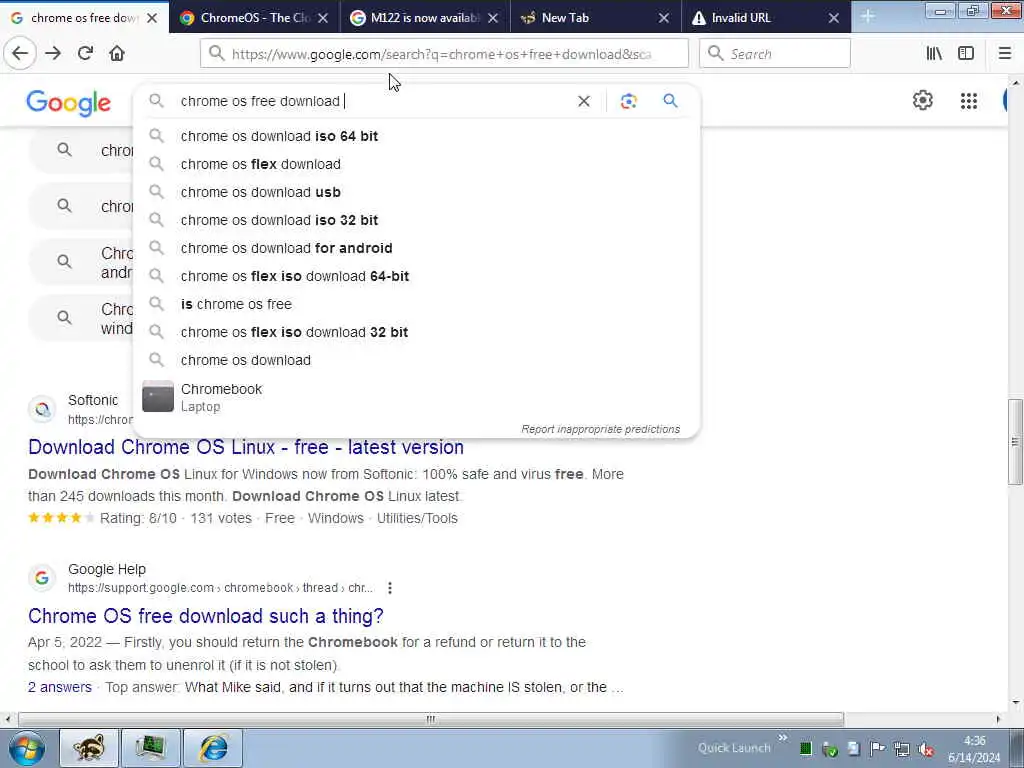The width and height of the screenshot is (1024, 768).
Task: Open the raccoon app in taskbar
Action: click(89, 748)
